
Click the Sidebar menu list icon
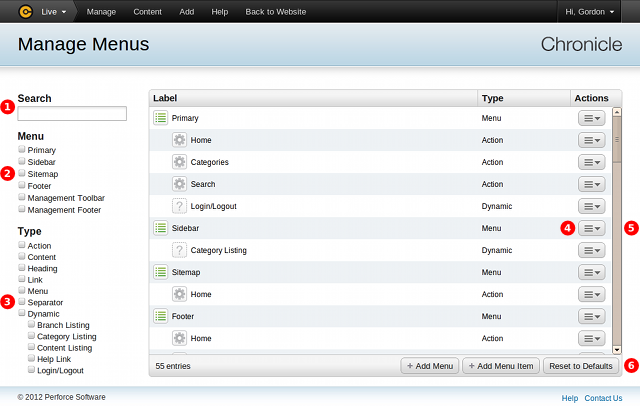click(x=160, y=228)
